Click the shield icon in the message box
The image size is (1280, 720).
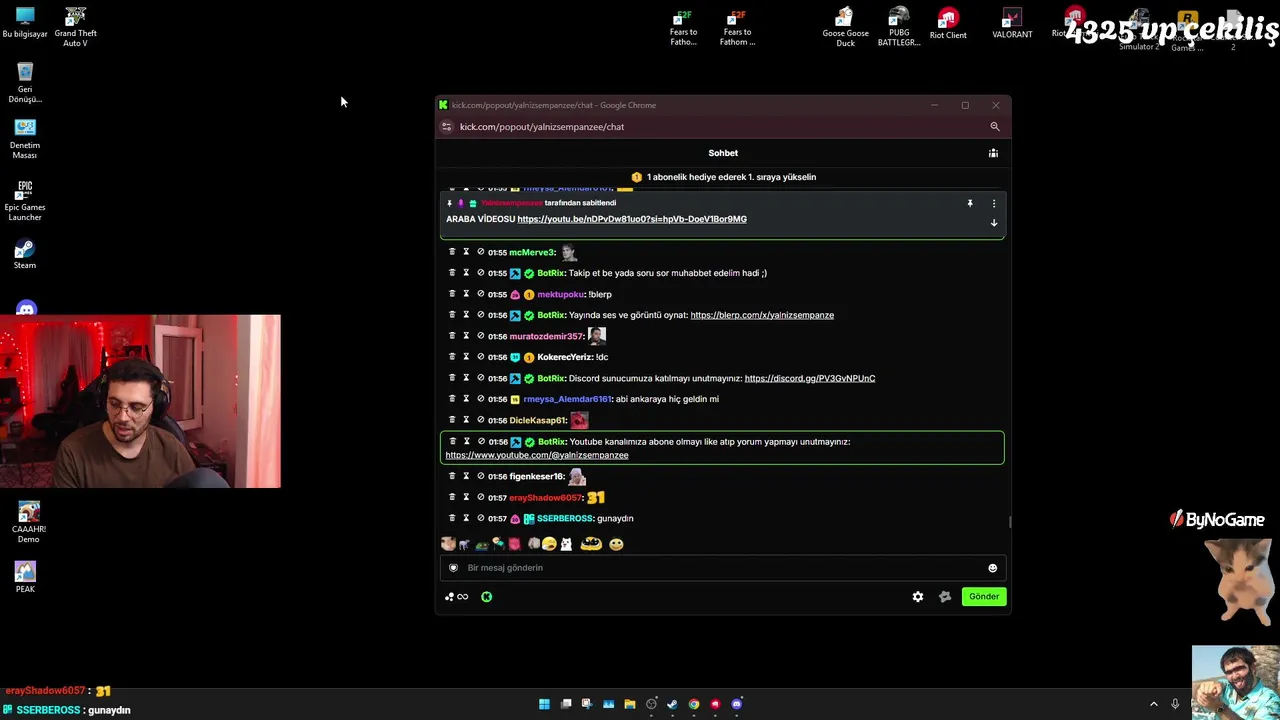[453, 568]
